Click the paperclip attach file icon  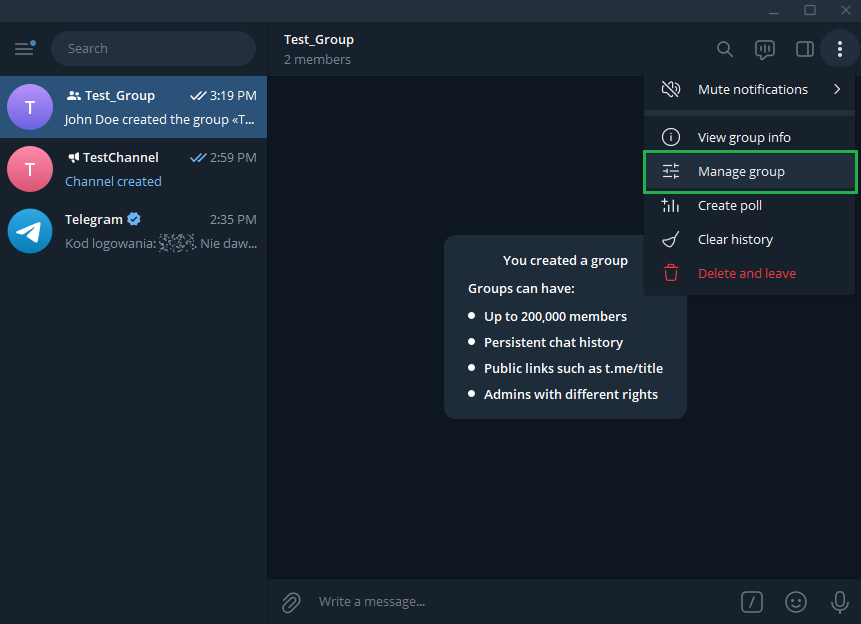click(291, 602)
